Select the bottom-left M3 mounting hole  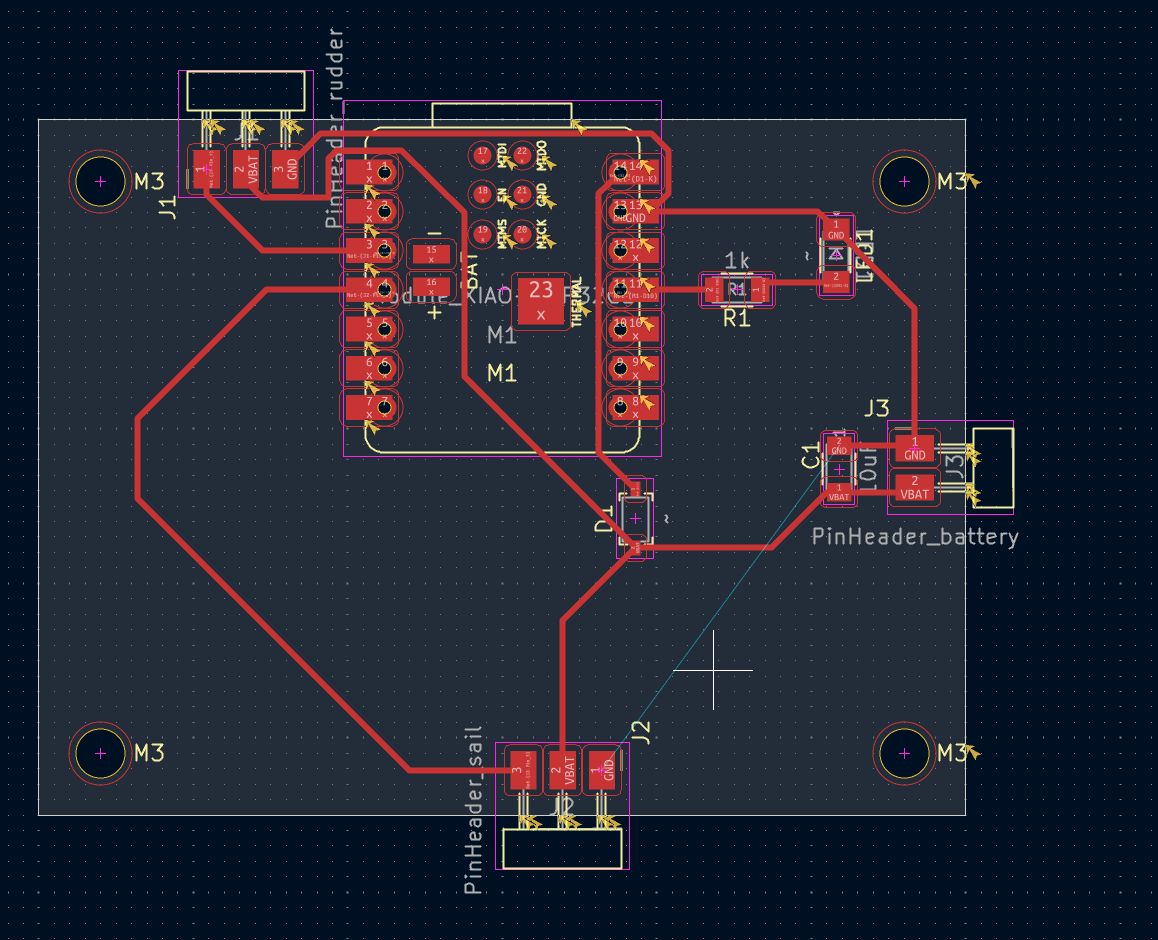click(x=100, y=753)
